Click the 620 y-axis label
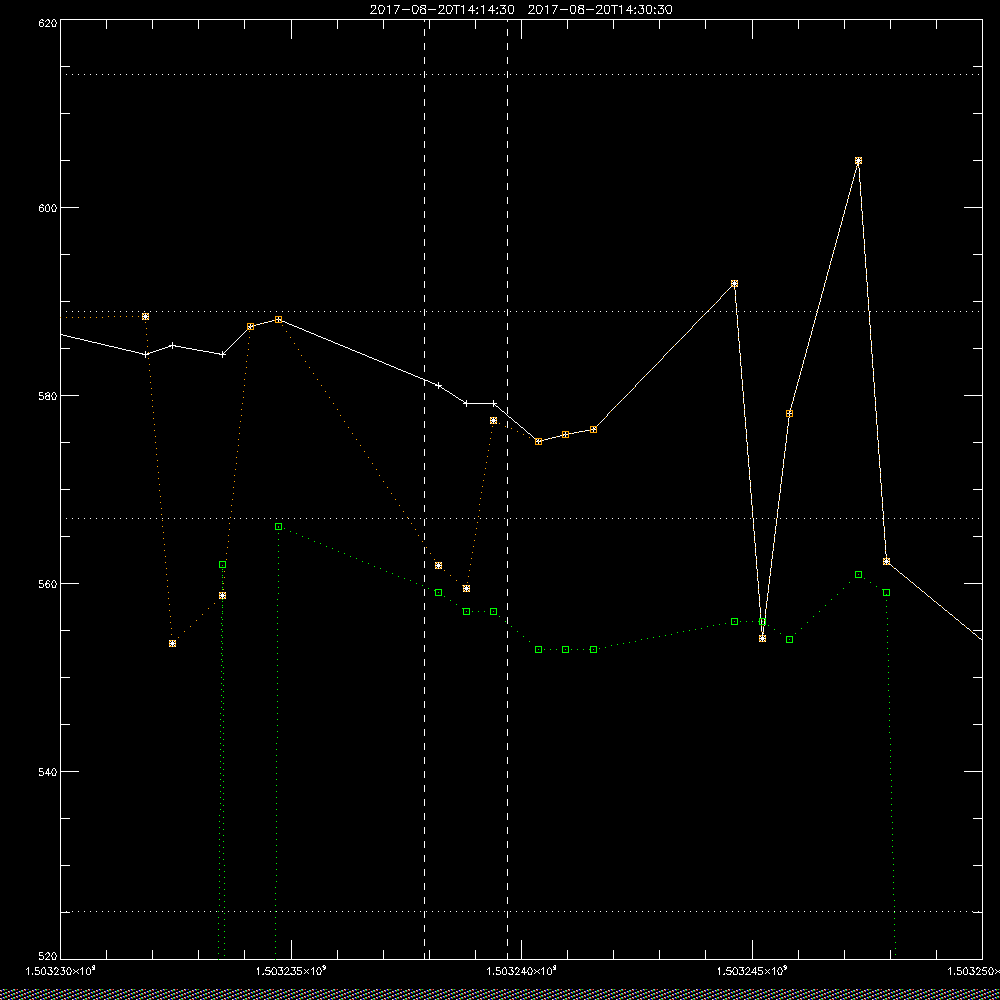1000x1000 pixels. pos(48,22)
